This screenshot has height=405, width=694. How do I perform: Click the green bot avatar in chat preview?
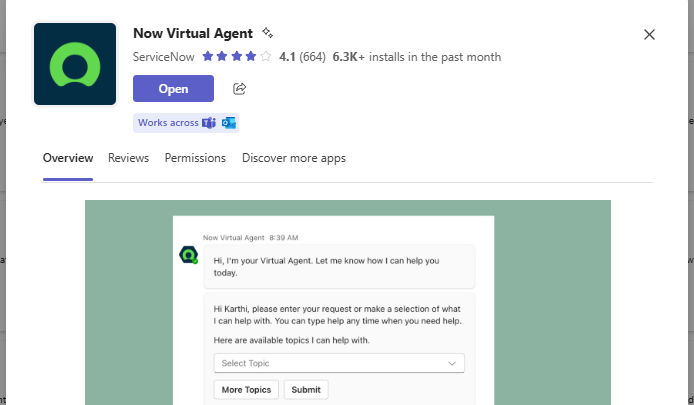[188, 255]
